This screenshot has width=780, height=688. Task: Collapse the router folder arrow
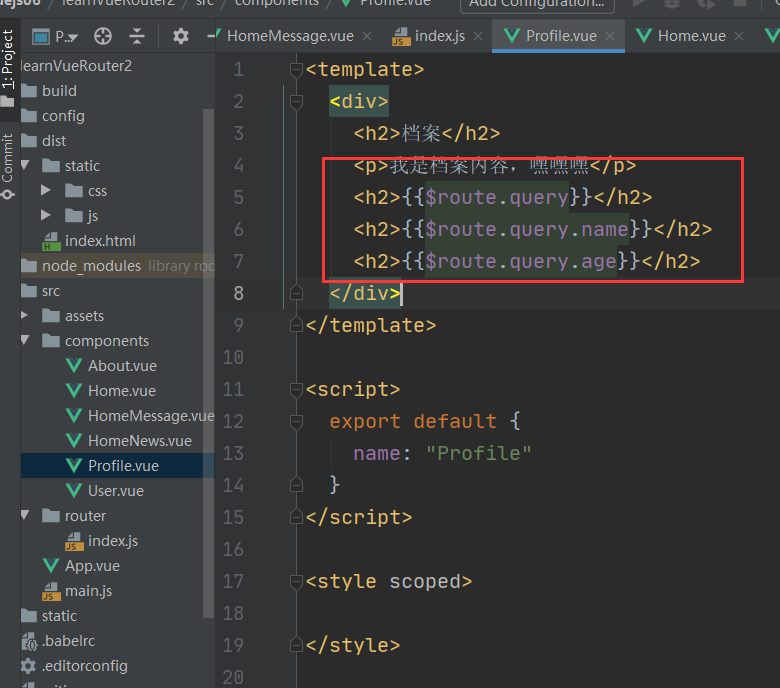click(26, 515)
